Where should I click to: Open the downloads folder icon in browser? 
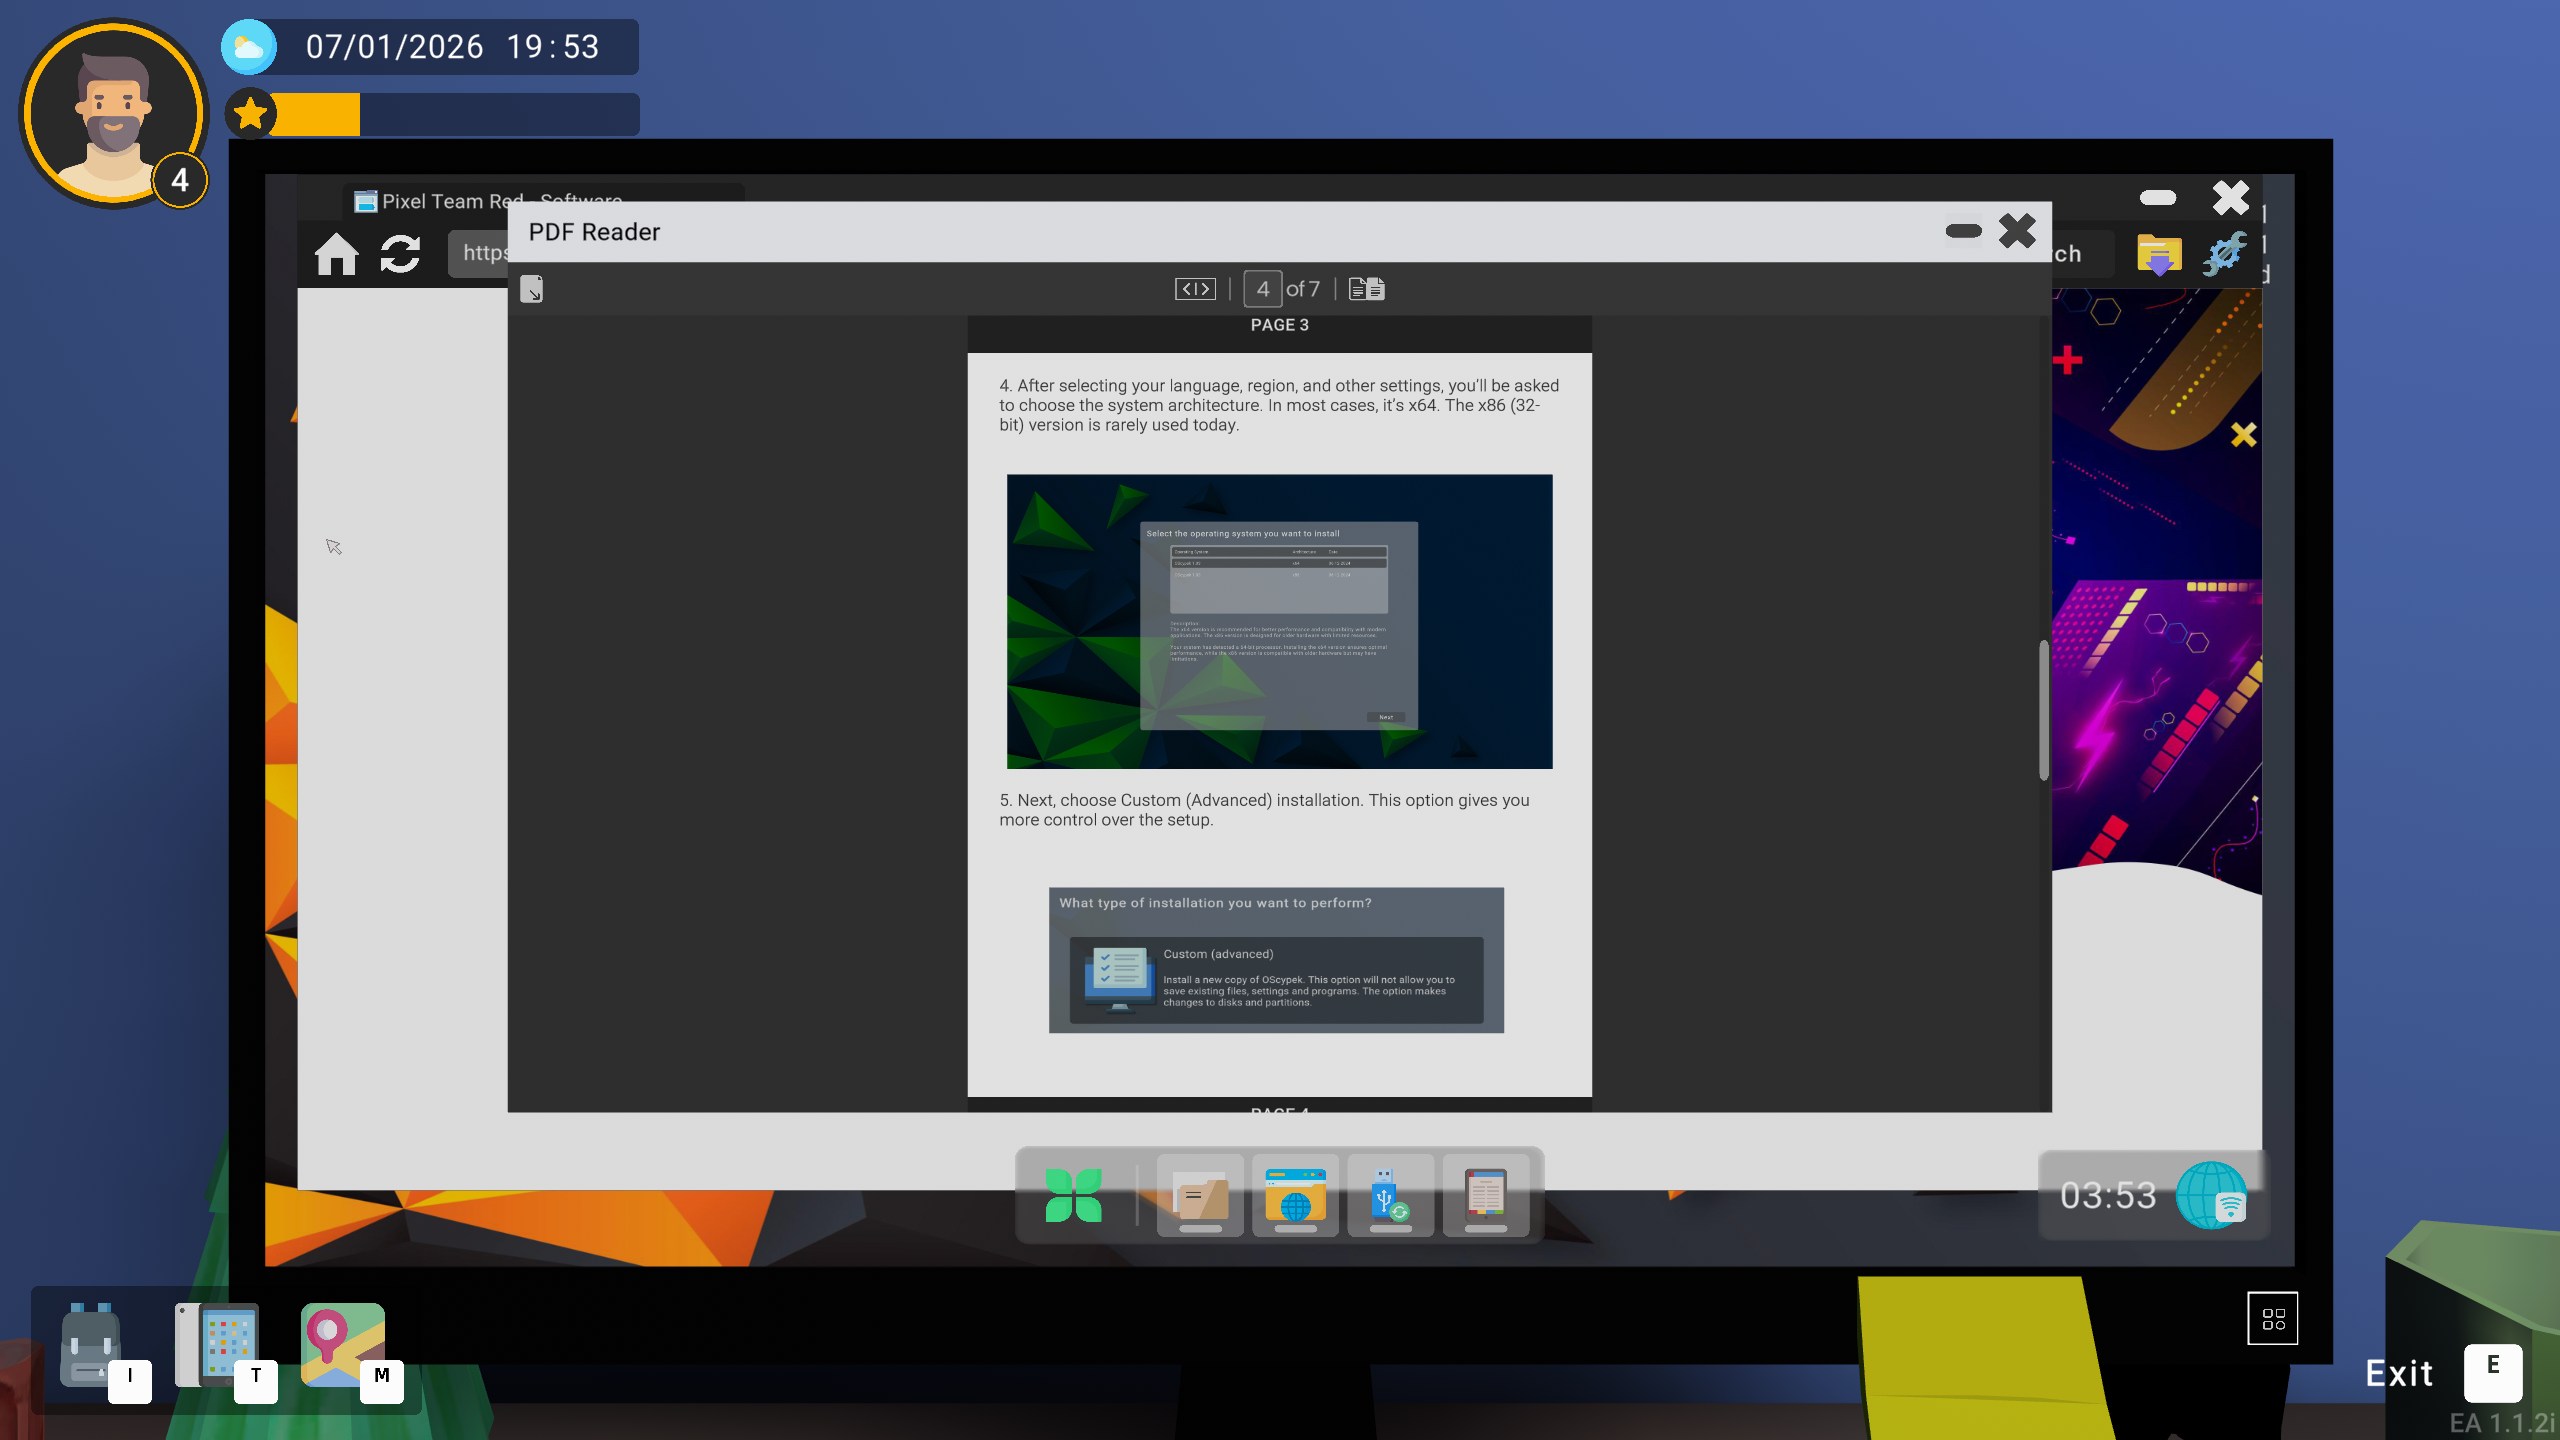coord(2159,254)
